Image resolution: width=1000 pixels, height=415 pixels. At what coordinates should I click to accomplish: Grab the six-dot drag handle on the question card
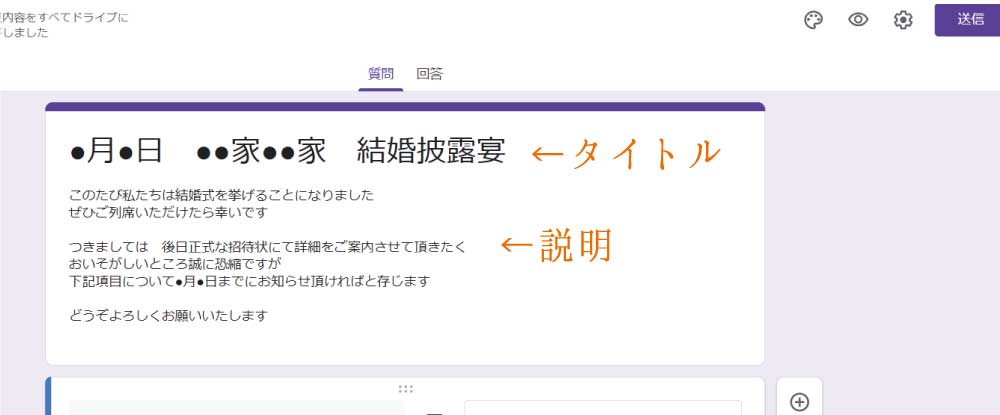click(405, 388)
